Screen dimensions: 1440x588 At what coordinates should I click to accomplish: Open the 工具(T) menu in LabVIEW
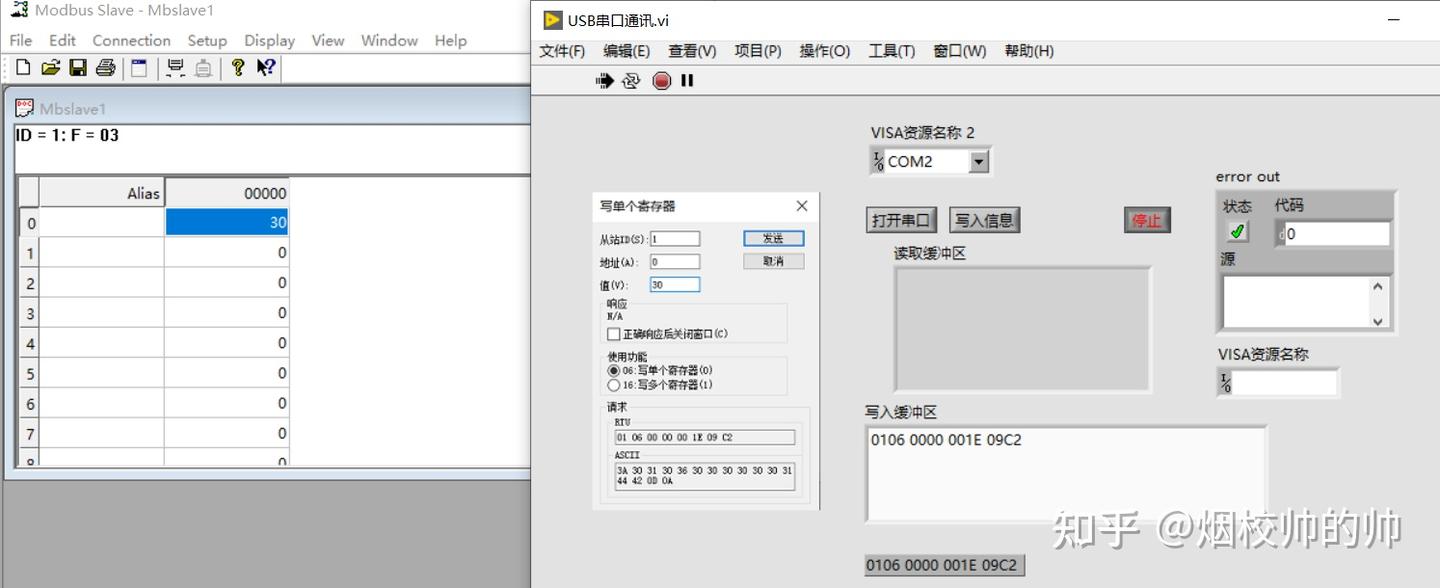click(x=890, y=51)
